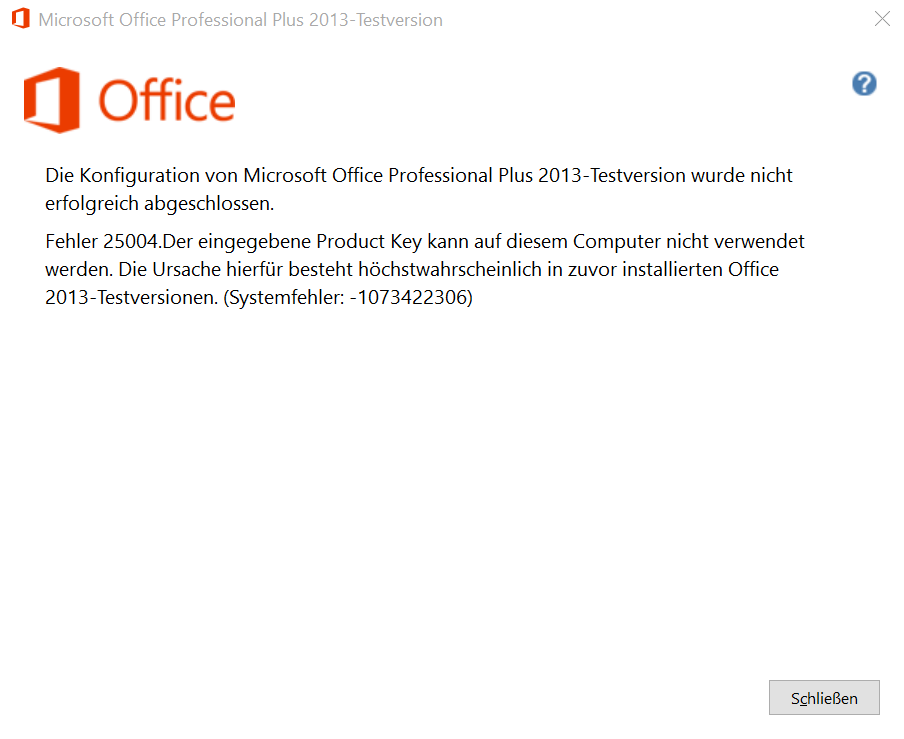Click the words "Die Konfiguration von"
Screen dimensions: 904x739
(x=141, y=175)
